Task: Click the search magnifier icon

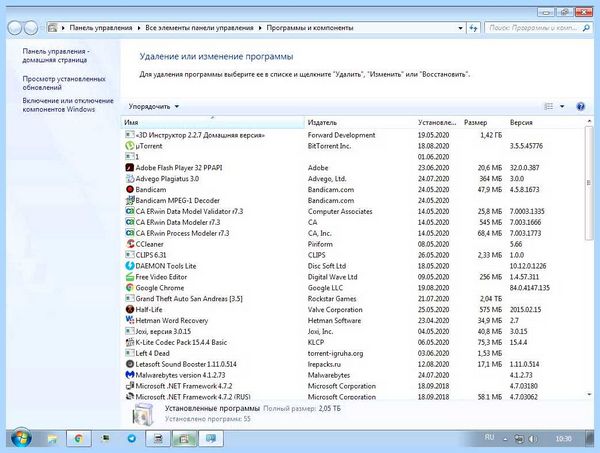Action: tap(586, 28)
